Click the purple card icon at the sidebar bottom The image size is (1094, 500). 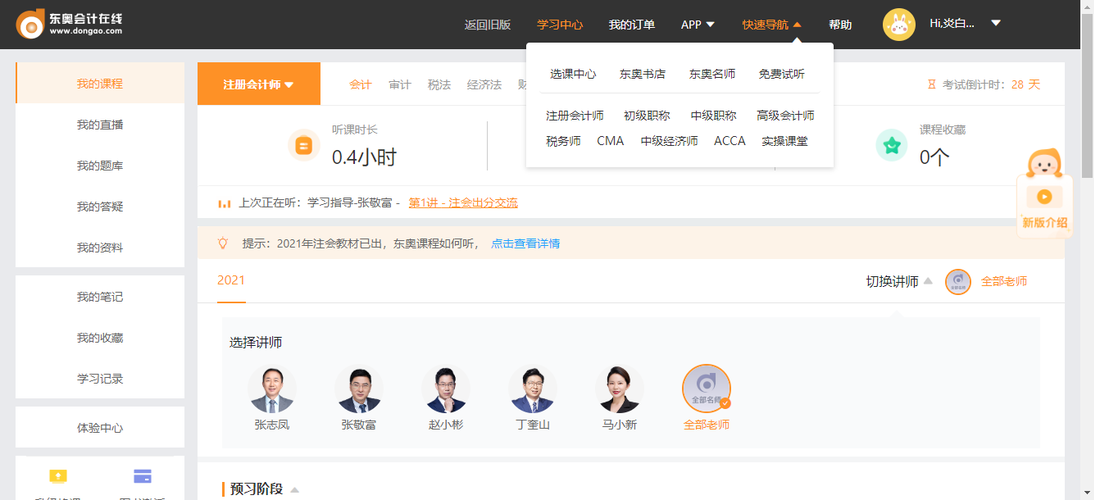[x=142, y=476]
